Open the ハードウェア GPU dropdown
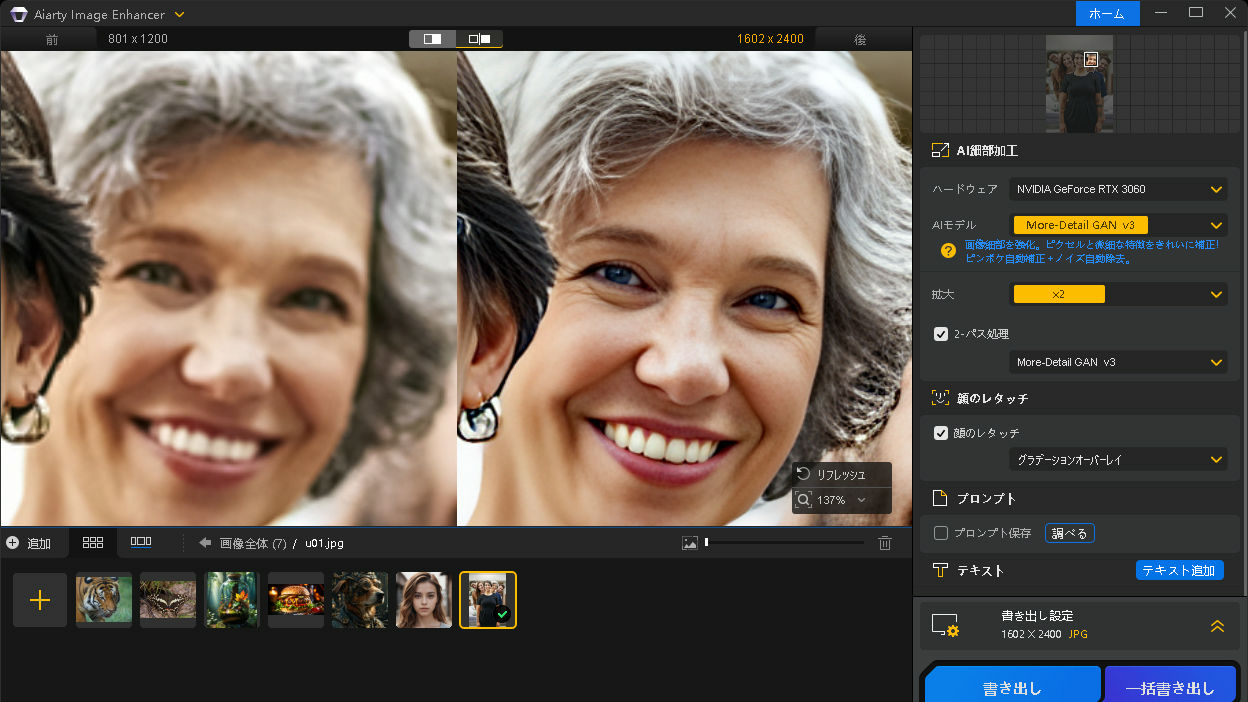 coord(1119,189)
